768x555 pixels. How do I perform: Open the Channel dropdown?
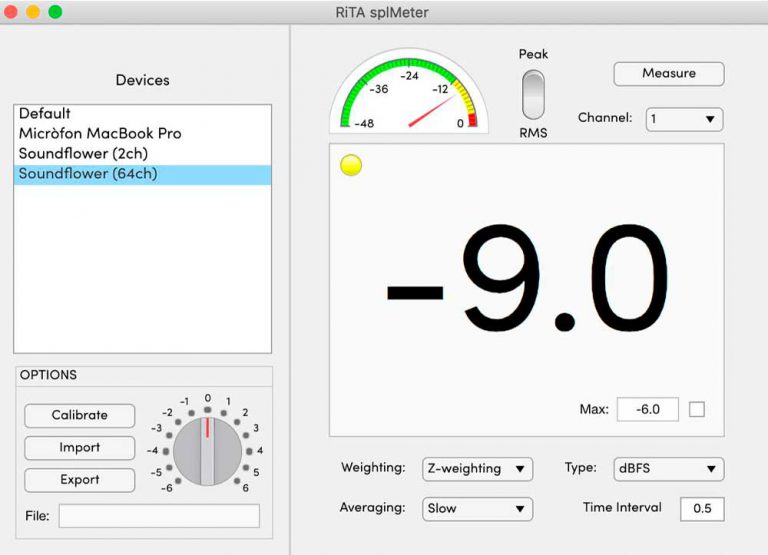click(x=684, y=119)
